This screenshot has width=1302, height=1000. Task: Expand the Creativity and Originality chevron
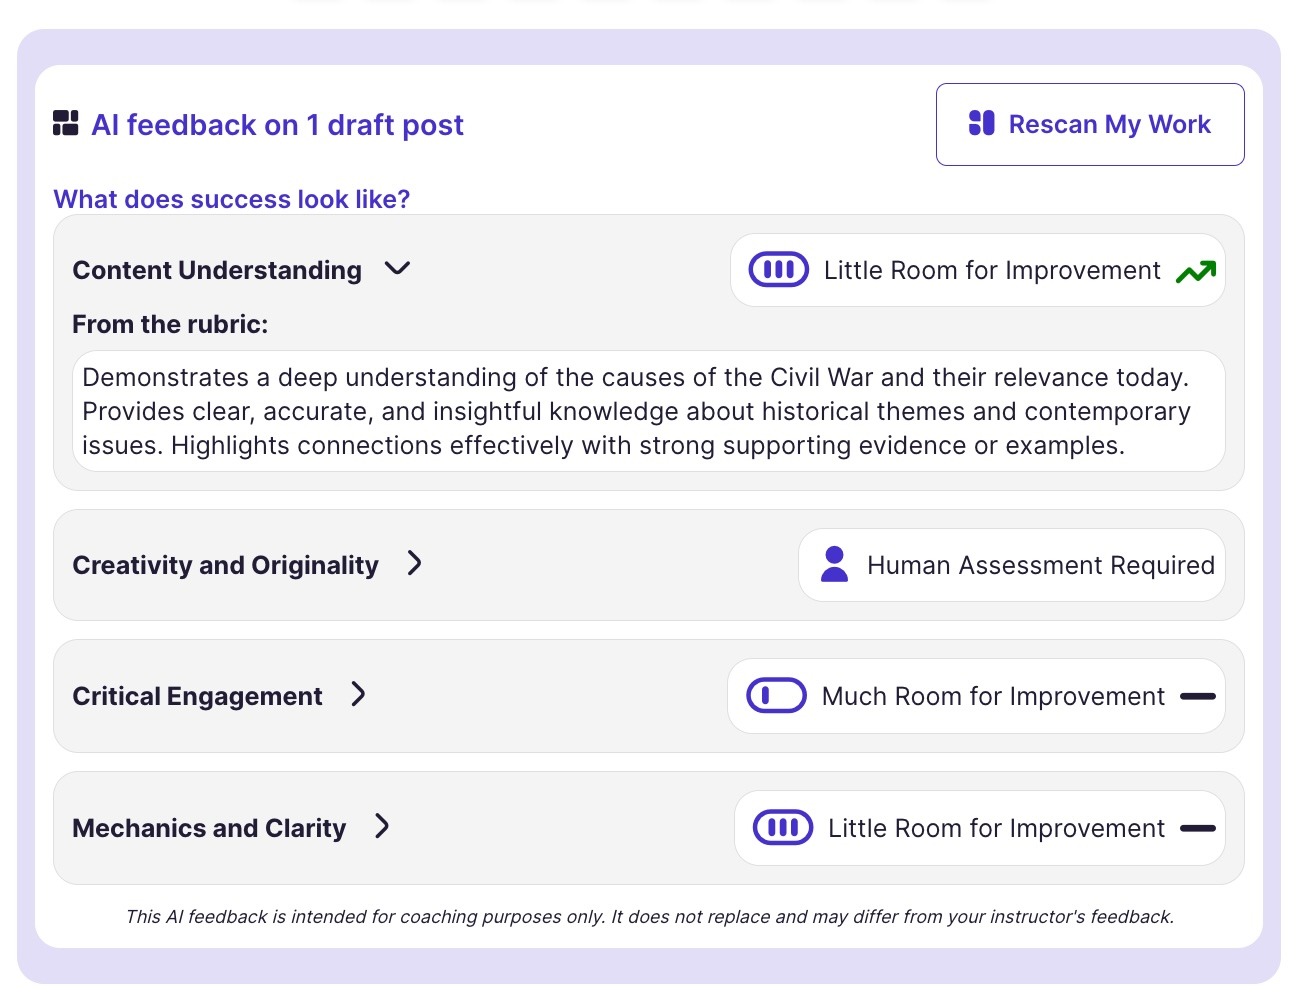pyautogui.click(x=414, y=564)
